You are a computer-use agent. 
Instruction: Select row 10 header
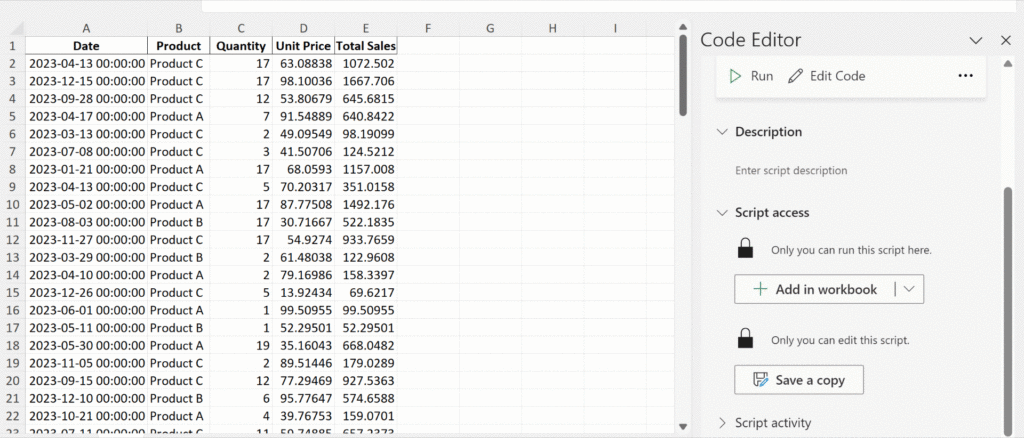(x=12, y=204)
